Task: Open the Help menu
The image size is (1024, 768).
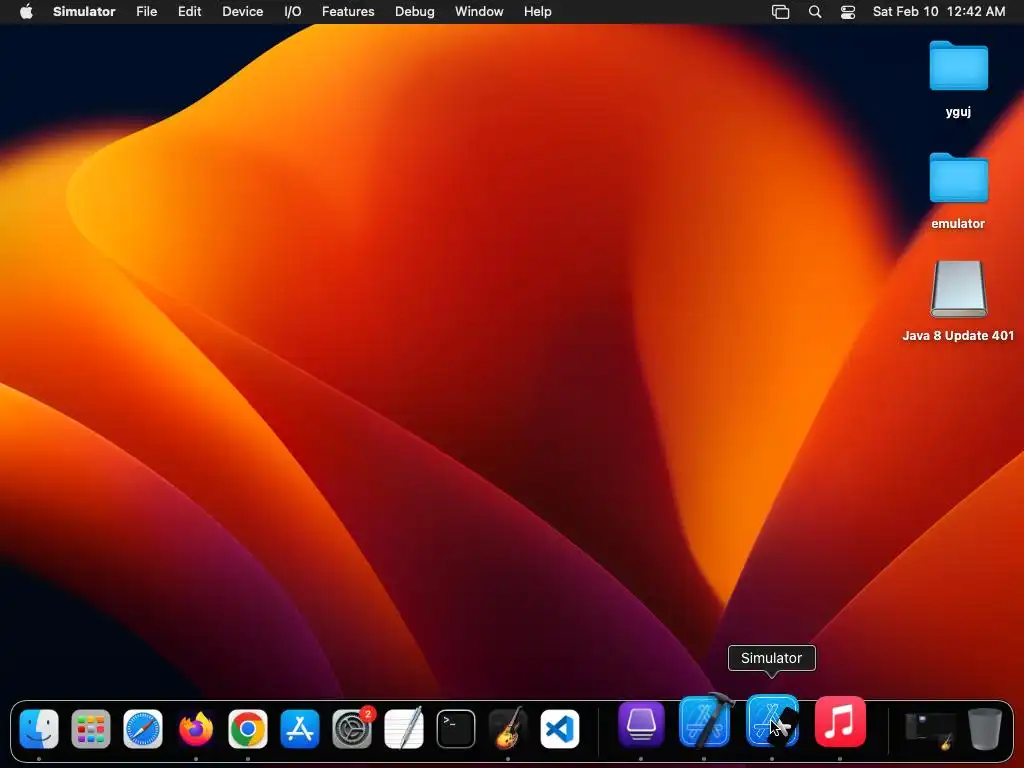Action: point(537,12)
